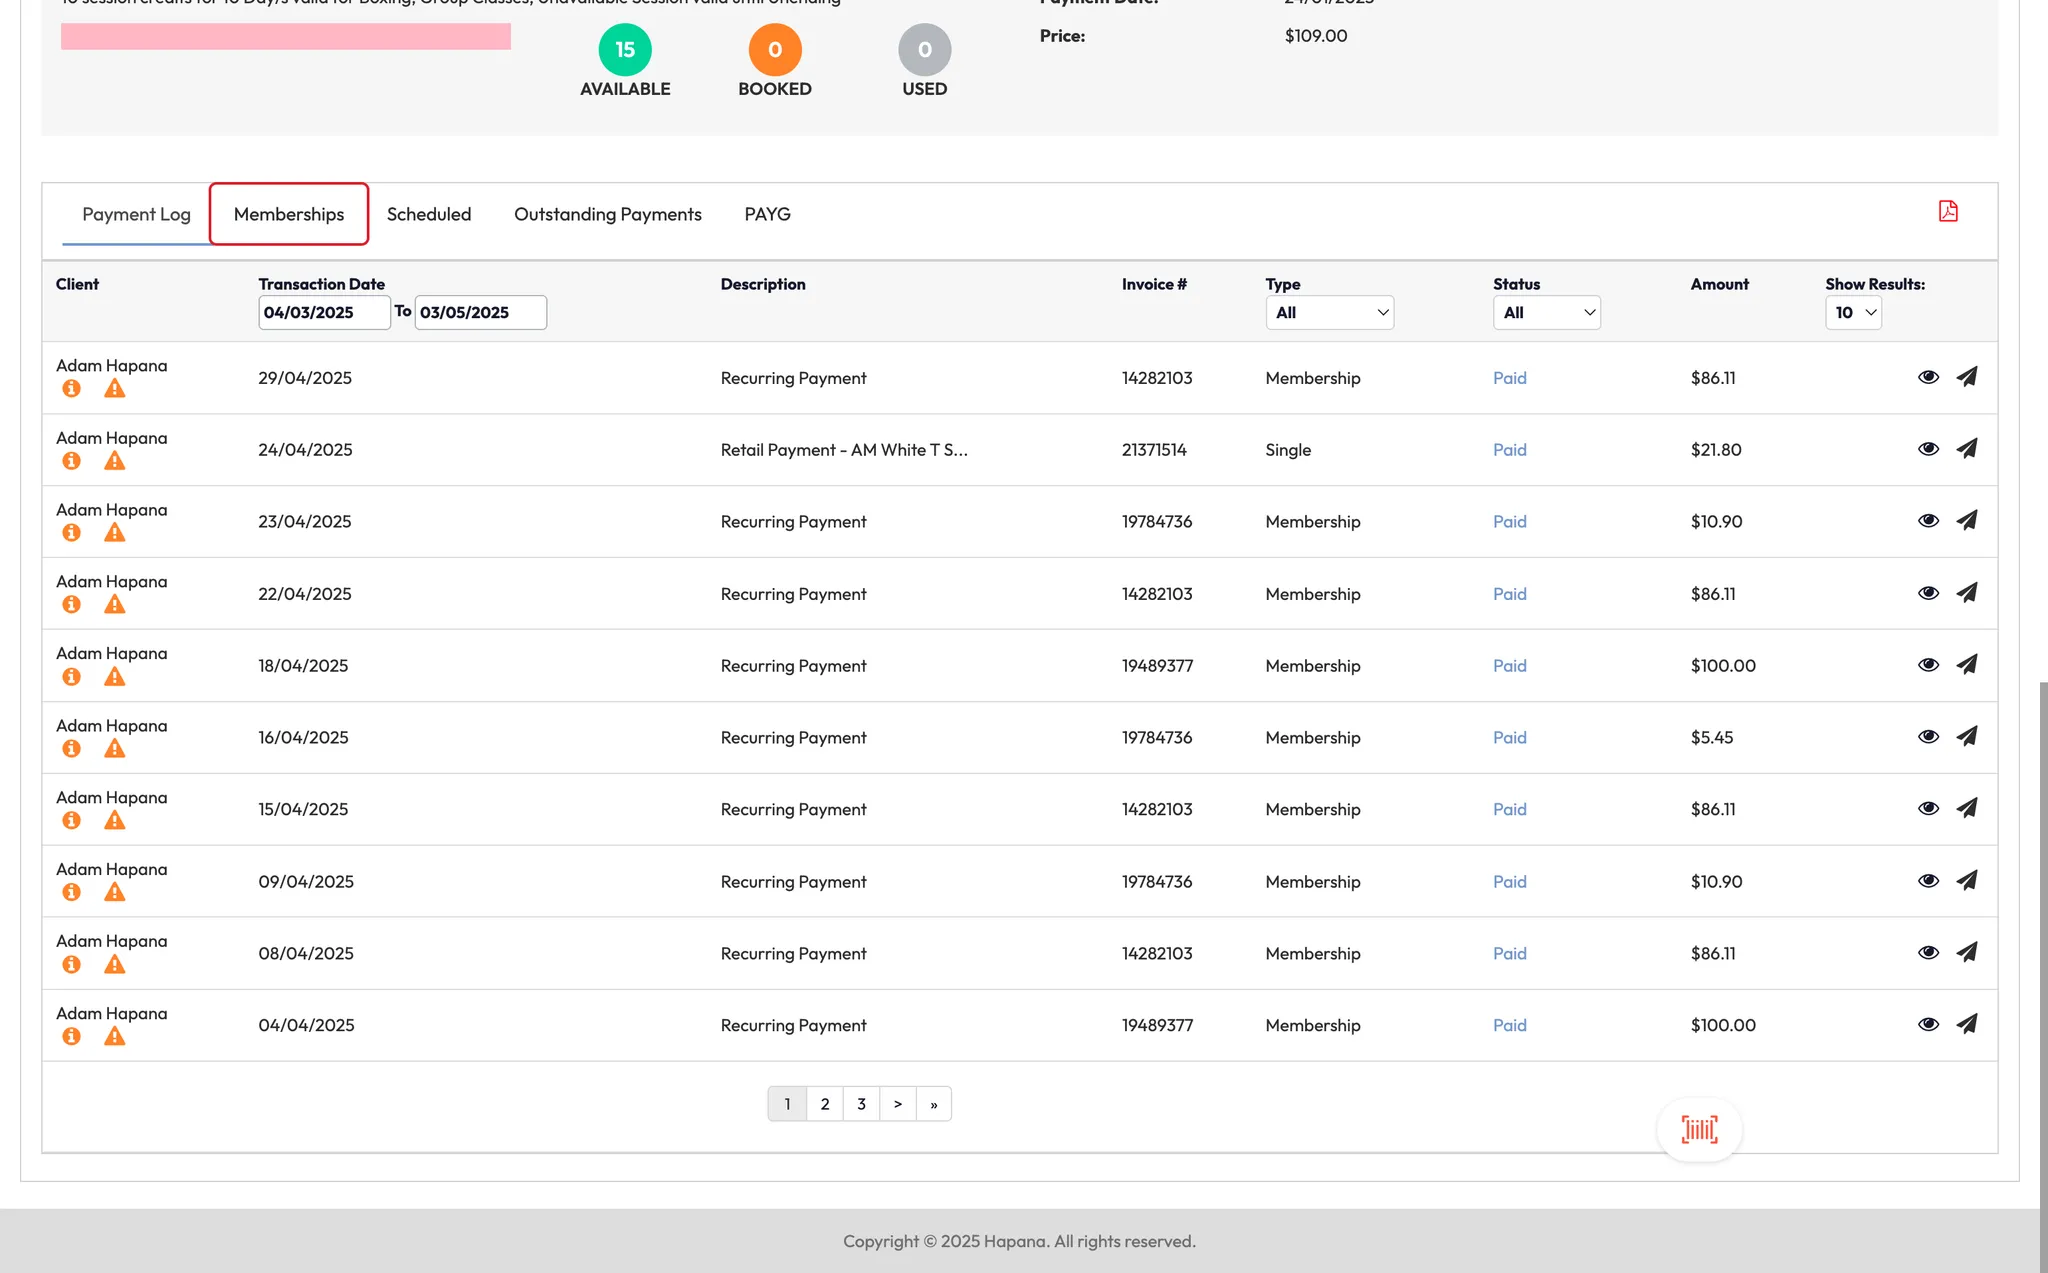Click the Paid link on 22/04/2025 row
This screenshot has width=2048, height=1273.
tap(1509, 594)
